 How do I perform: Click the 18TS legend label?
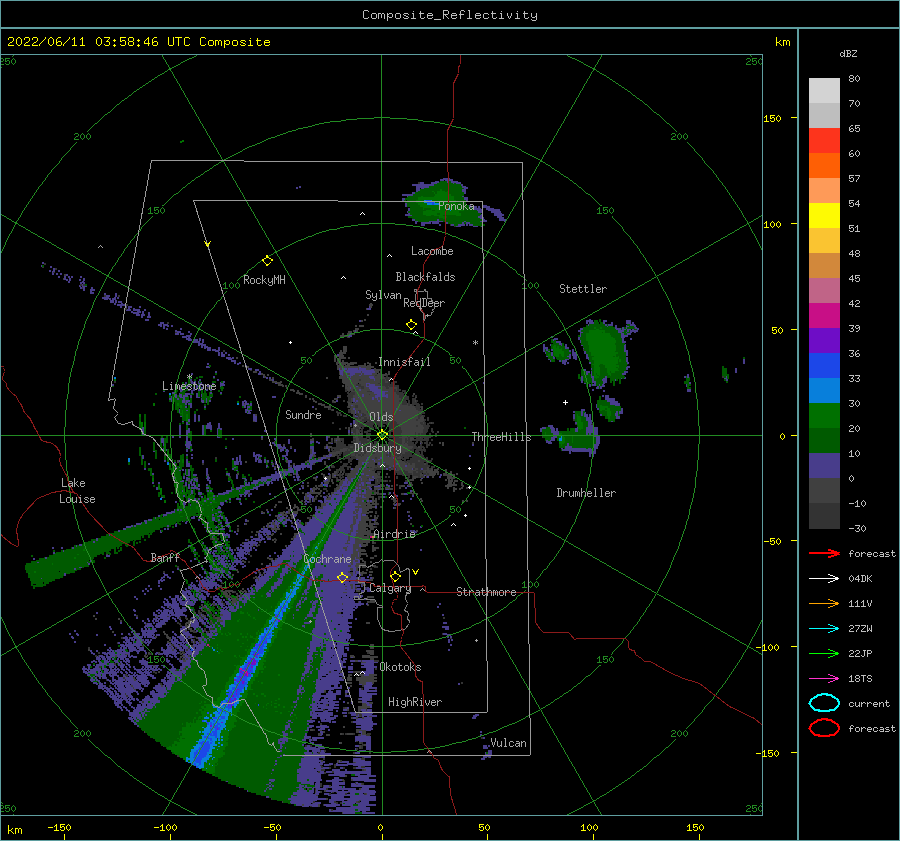click(x=860, y=679)
